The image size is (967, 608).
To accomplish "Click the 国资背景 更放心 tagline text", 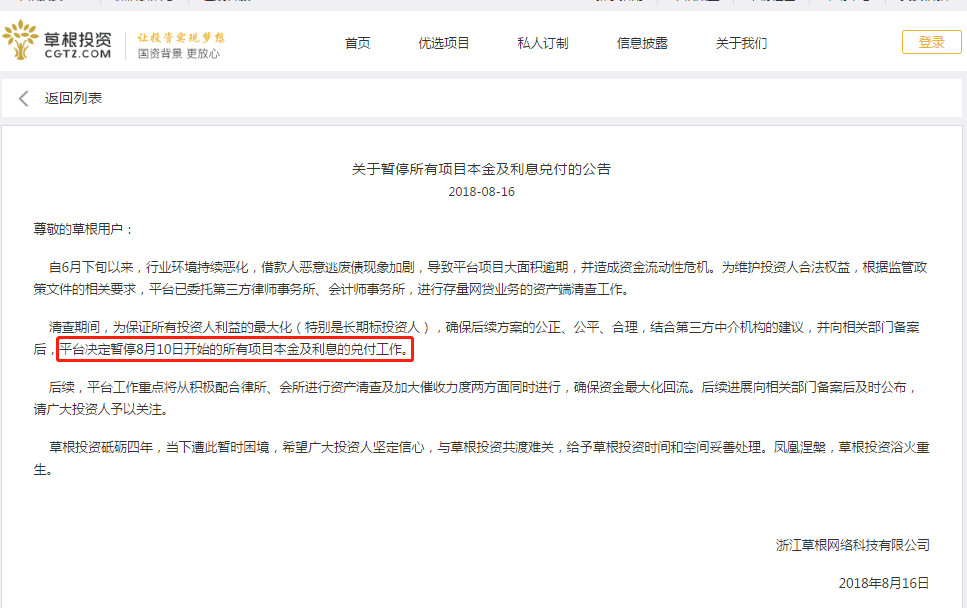I will coord(178,54).
